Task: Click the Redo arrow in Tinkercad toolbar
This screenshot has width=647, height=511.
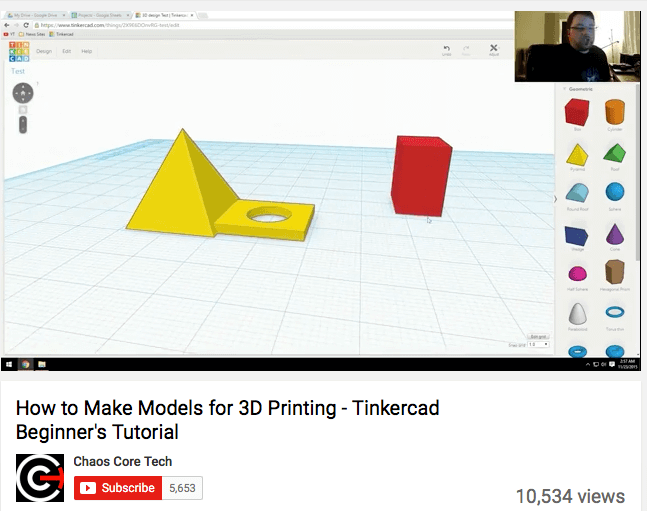Action: coord(466,50)
